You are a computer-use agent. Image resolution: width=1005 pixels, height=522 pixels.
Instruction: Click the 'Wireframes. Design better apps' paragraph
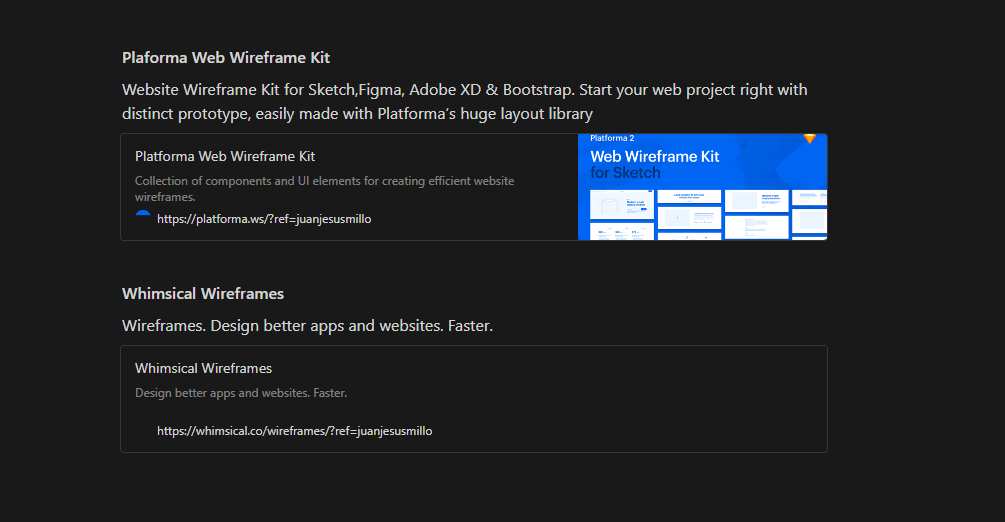tap(307, 326)
